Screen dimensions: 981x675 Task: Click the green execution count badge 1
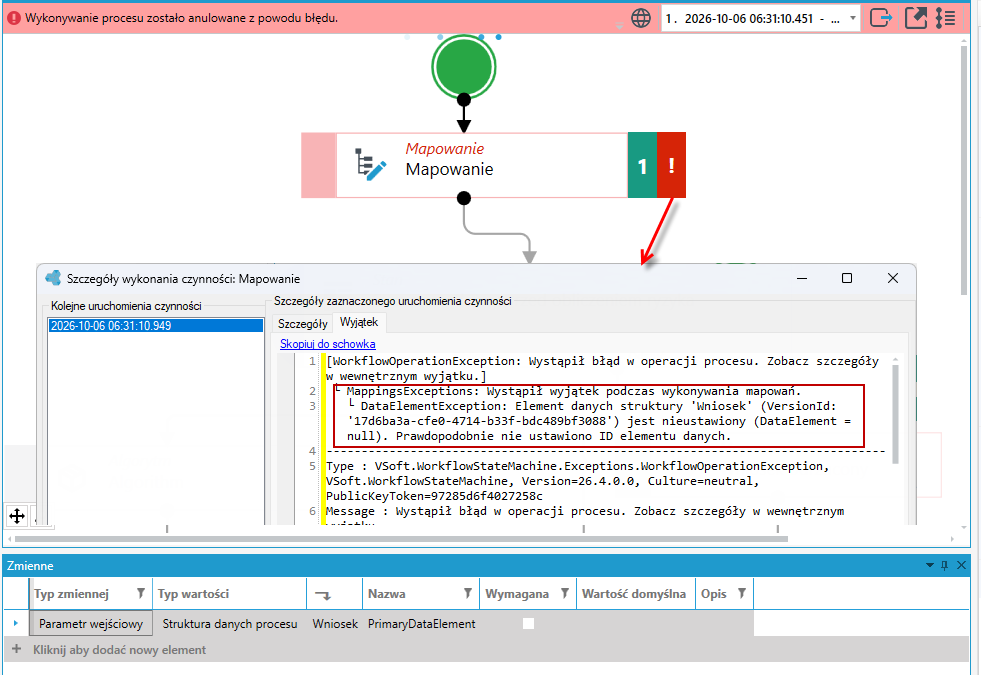(x=642, y=165)
